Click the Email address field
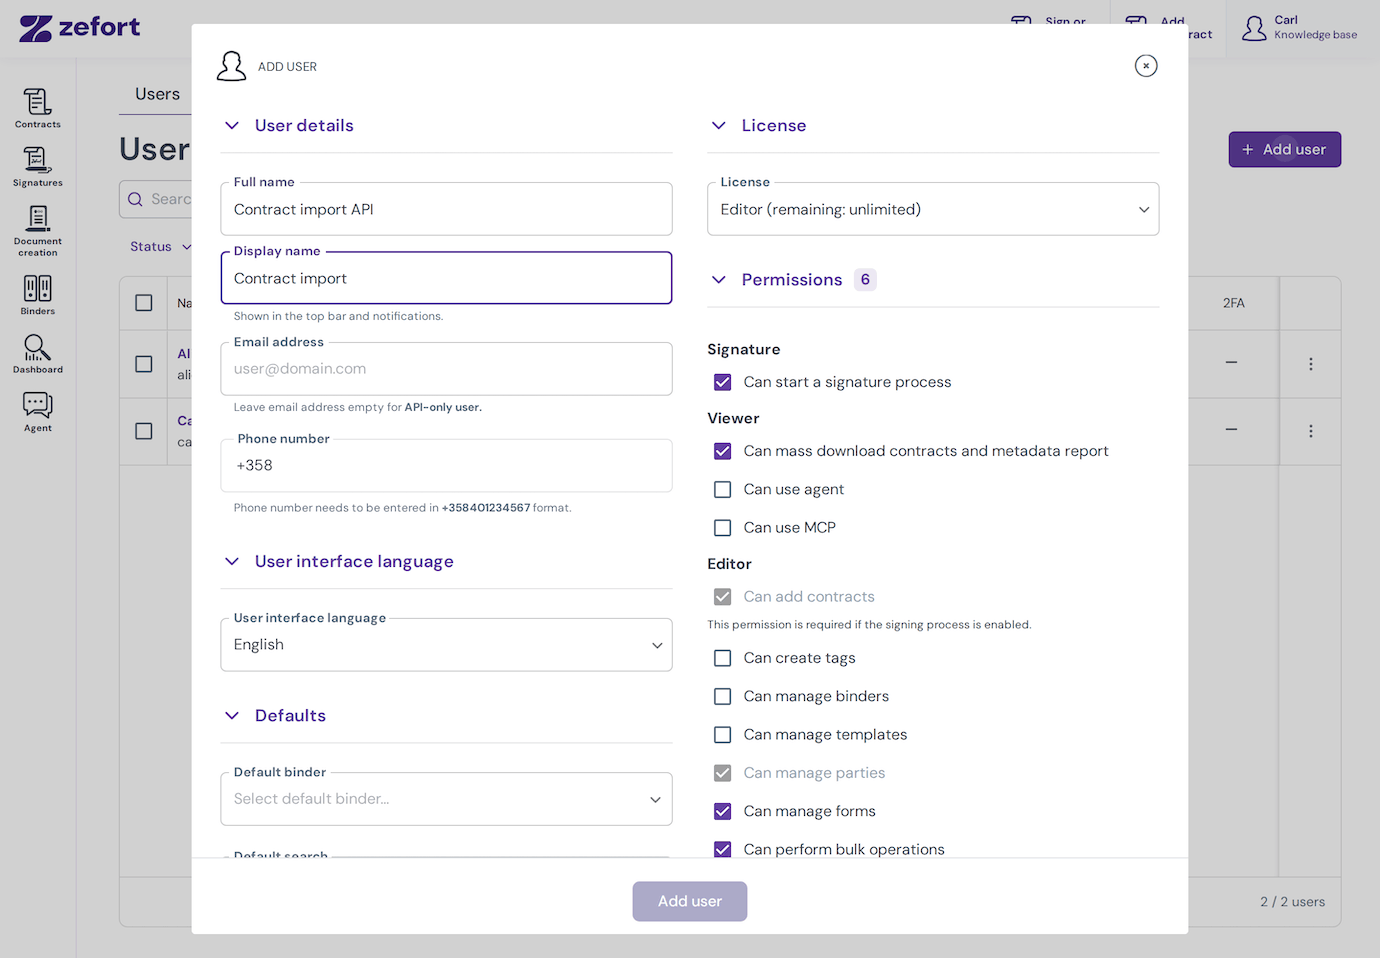1380x958 pixels. [446, 369]
